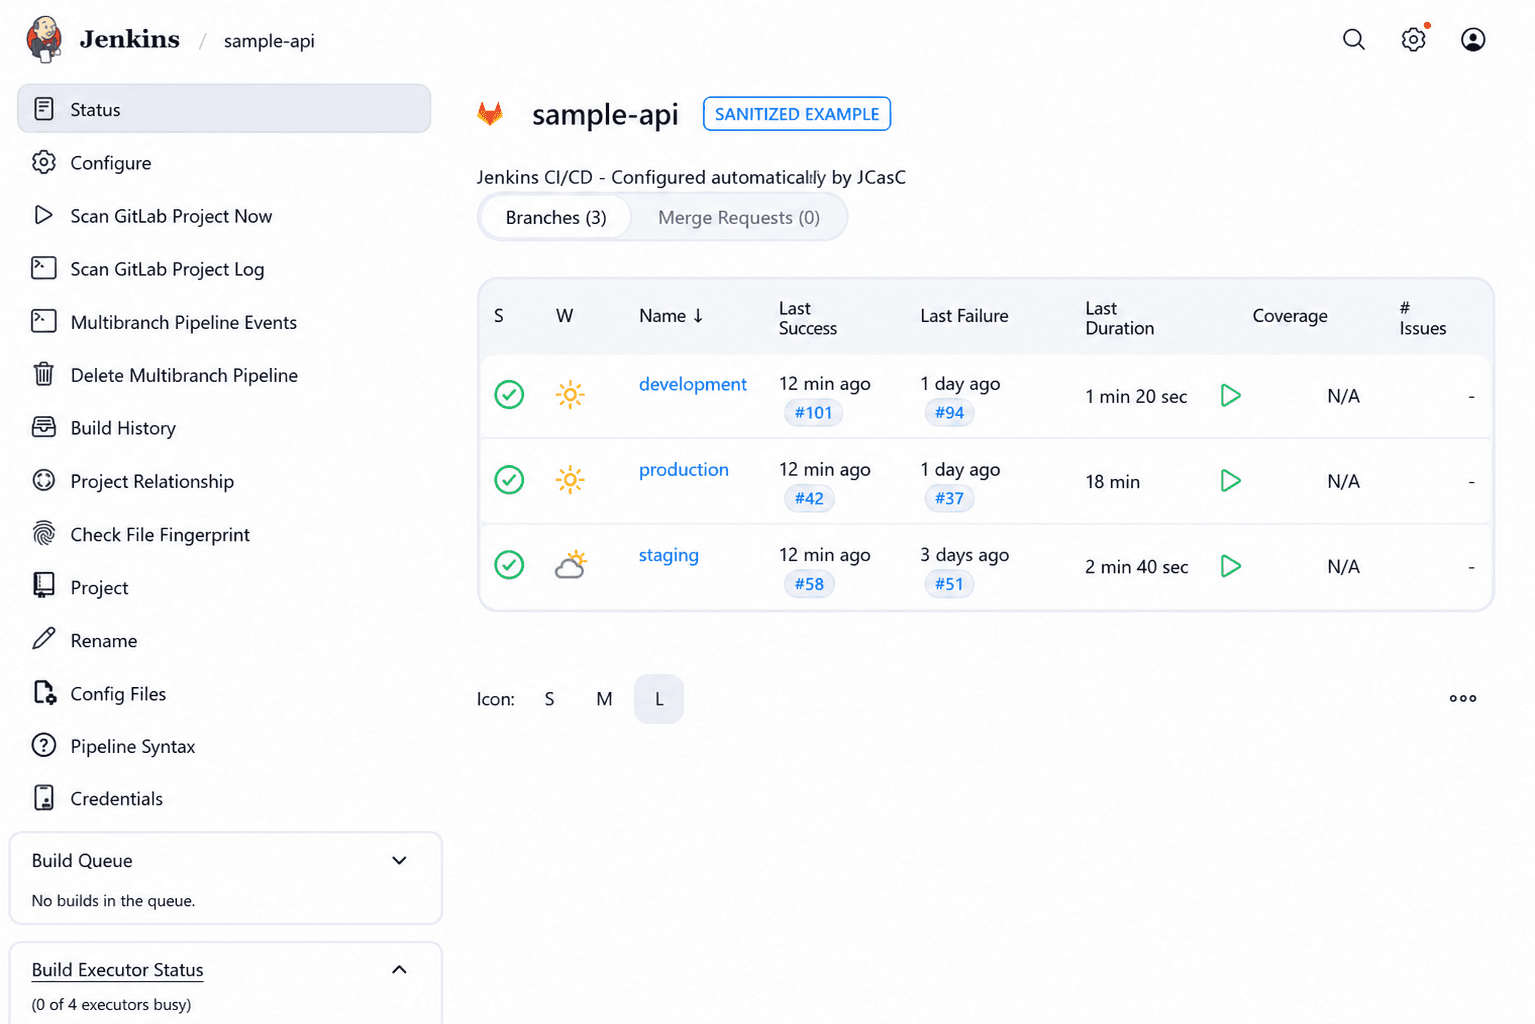
Task: Click development branch success status icon
Action: tap(509, 395)
